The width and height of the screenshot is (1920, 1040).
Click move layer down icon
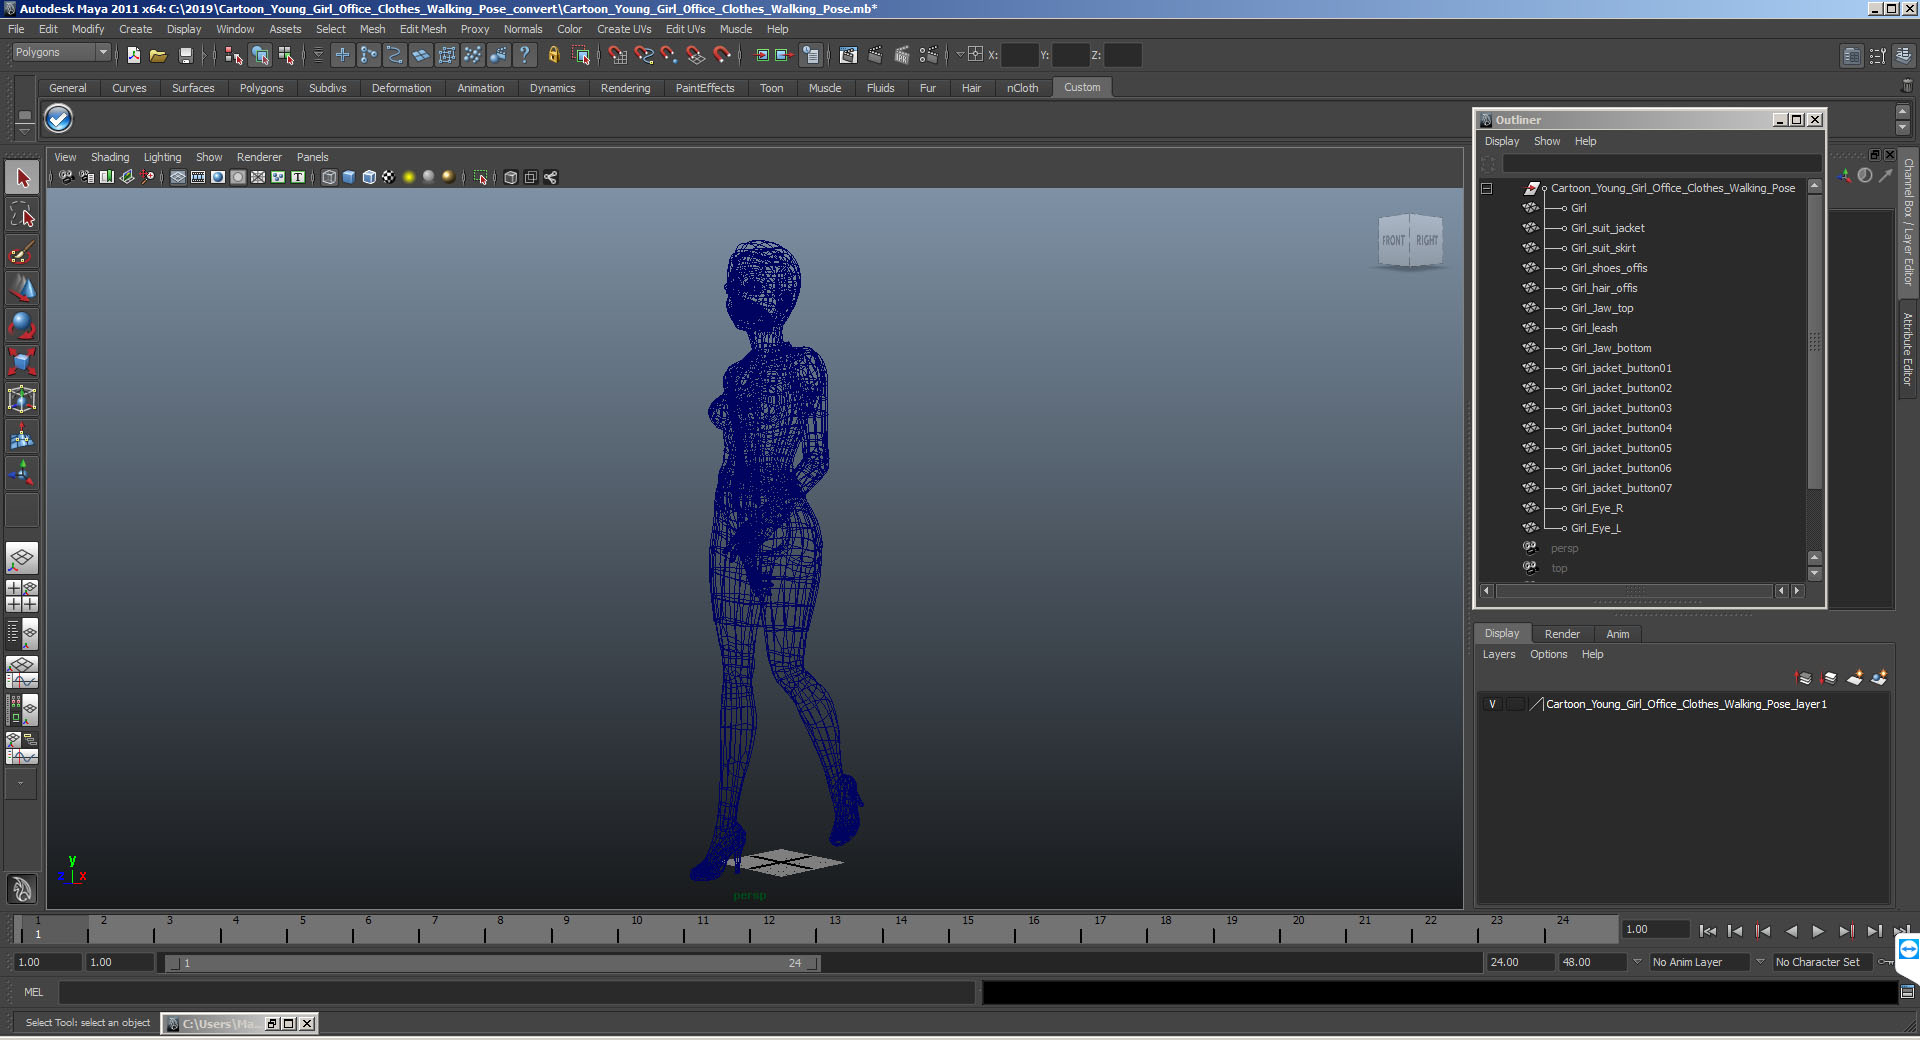coord(1829,678)
